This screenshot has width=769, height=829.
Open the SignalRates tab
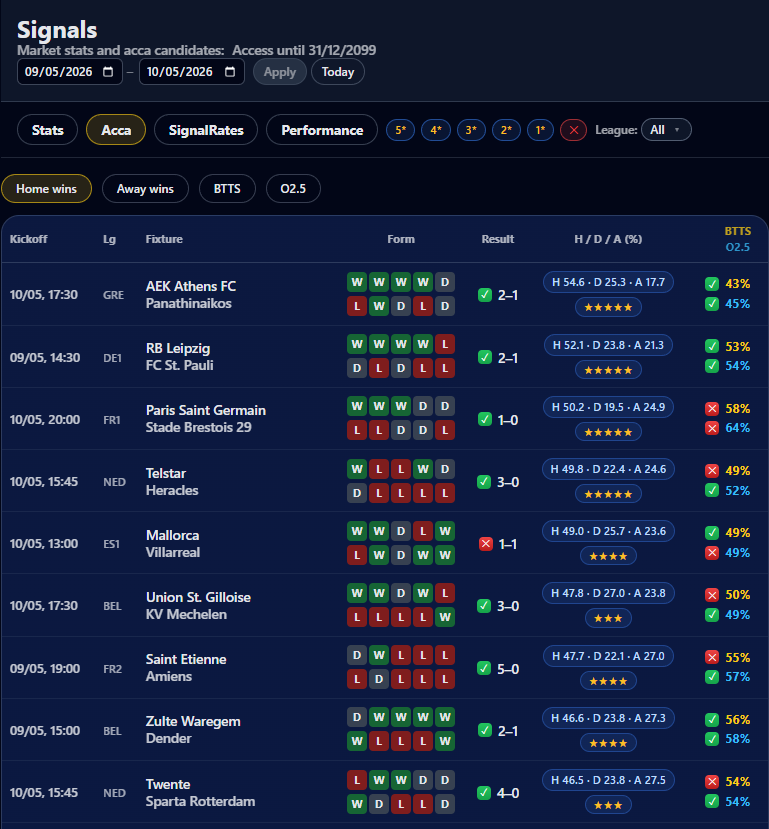click(x=206, y=130)
